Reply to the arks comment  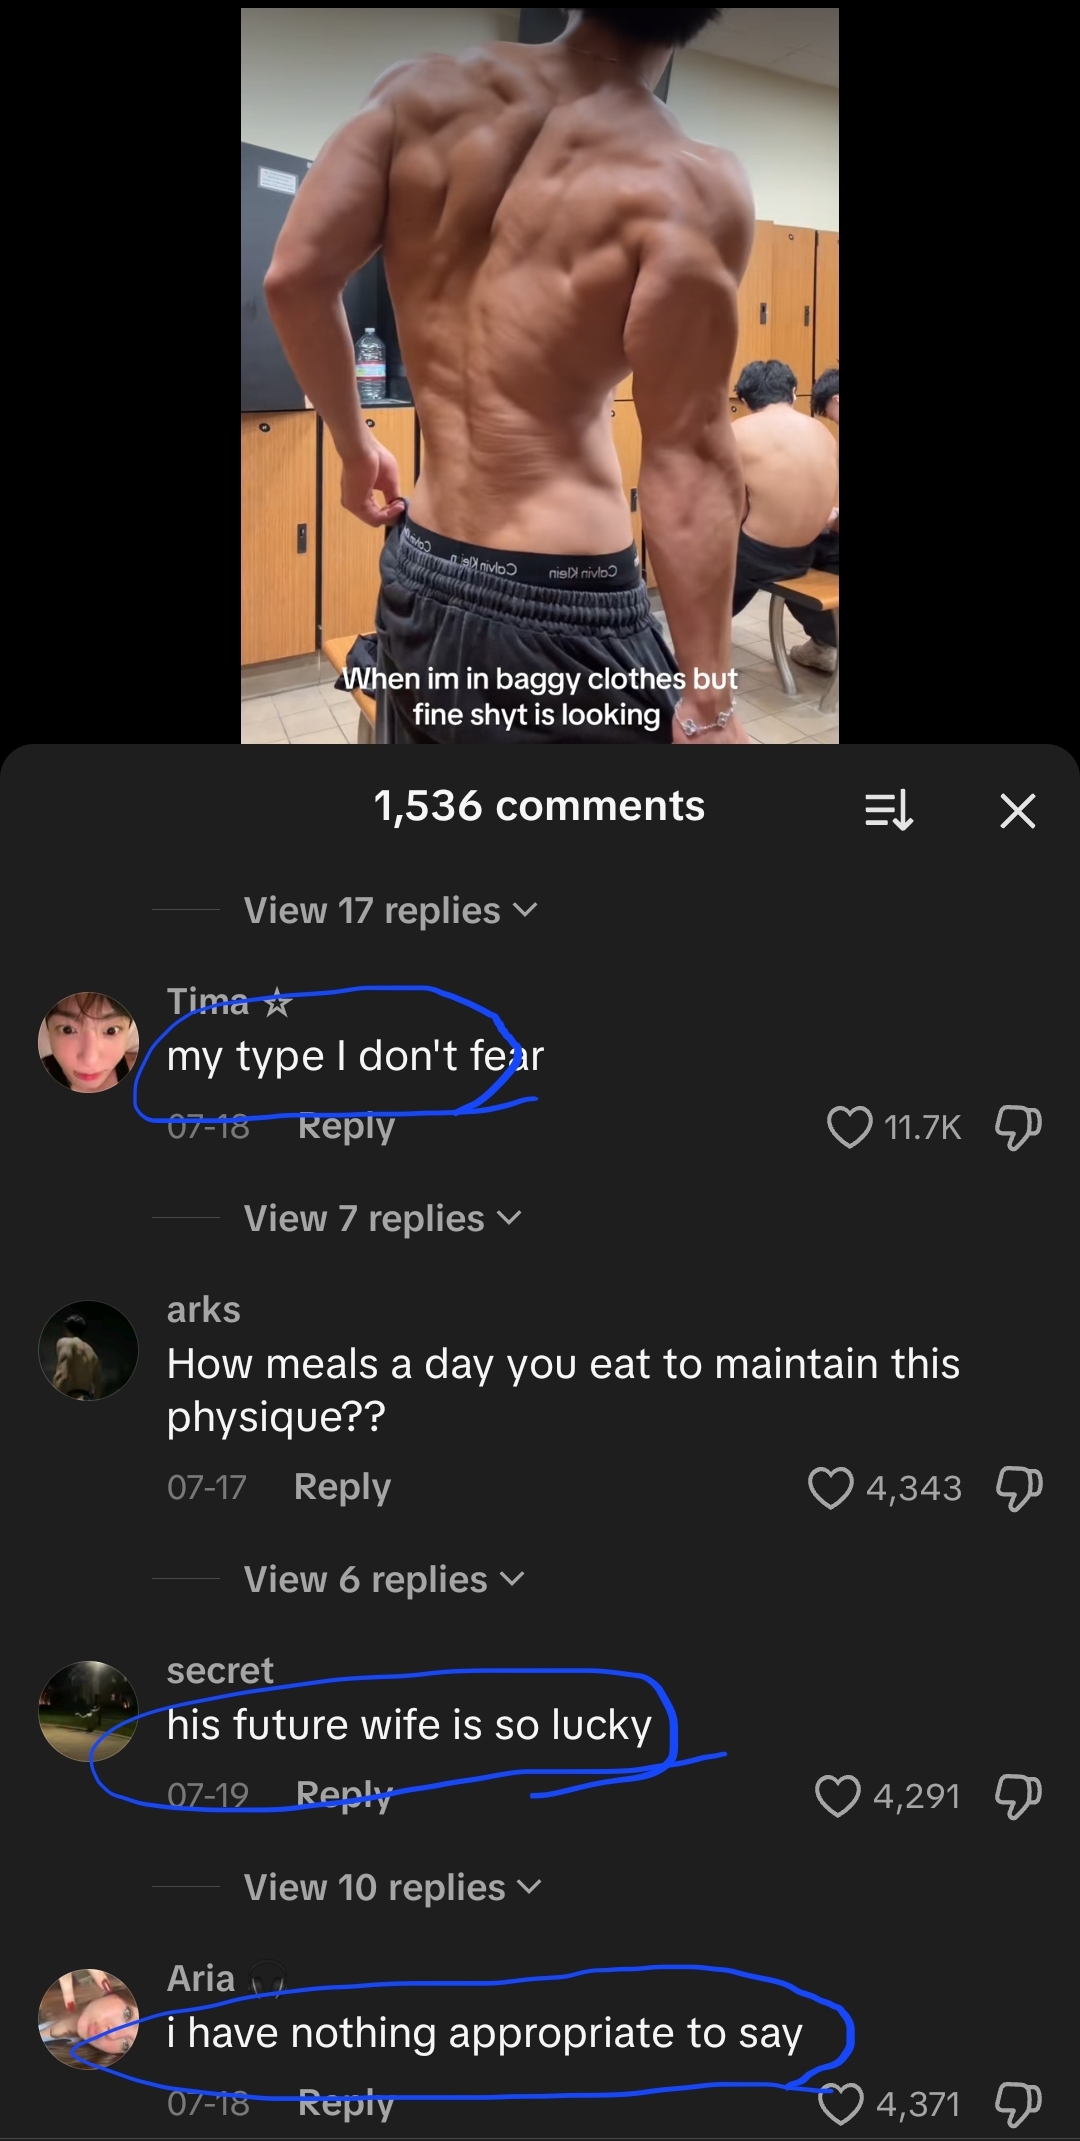(x=342, y=1487)
